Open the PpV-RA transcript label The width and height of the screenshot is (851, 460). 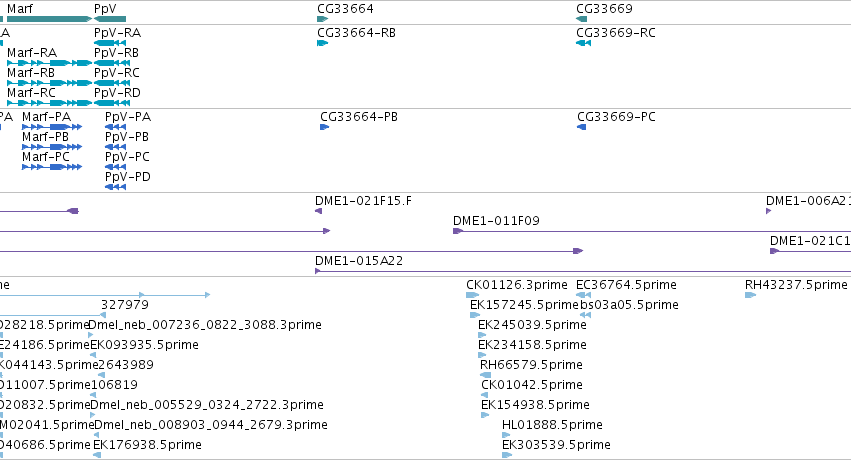click(117, 33)
